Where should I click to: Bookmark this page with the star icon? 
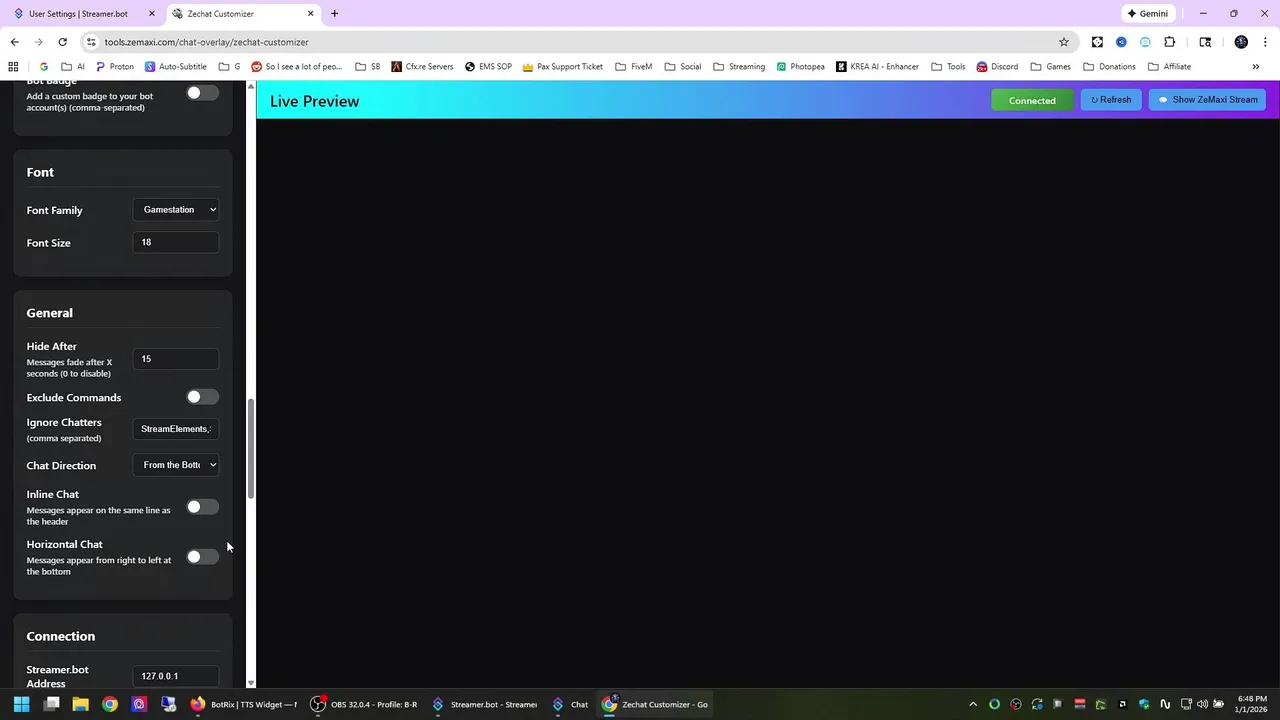point(1064,42)
